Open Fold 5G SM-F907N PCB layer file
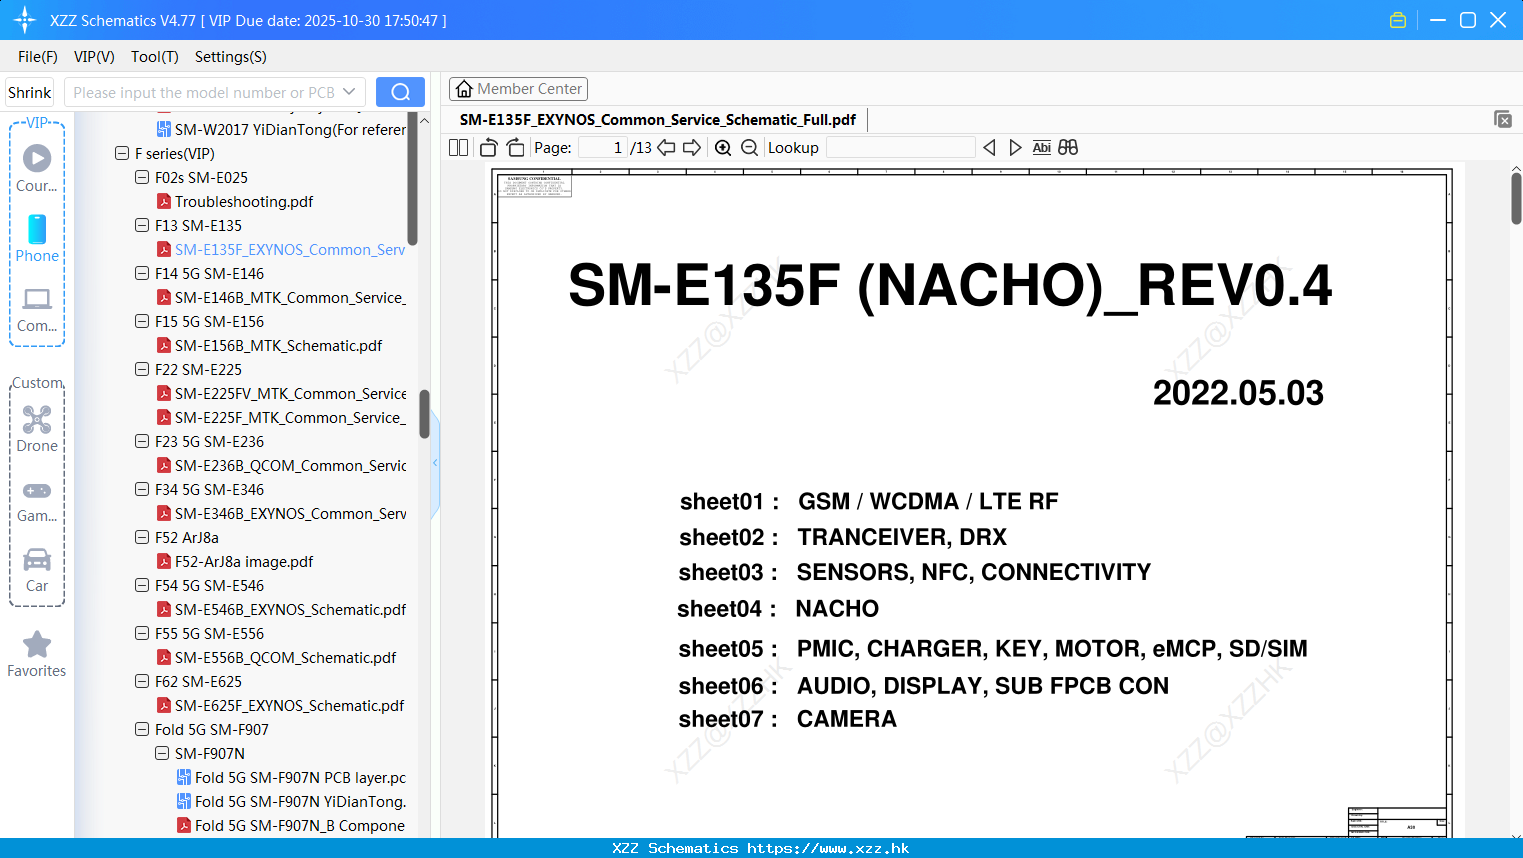This screenshot has height=858, width=1523. tap(291, 777)
